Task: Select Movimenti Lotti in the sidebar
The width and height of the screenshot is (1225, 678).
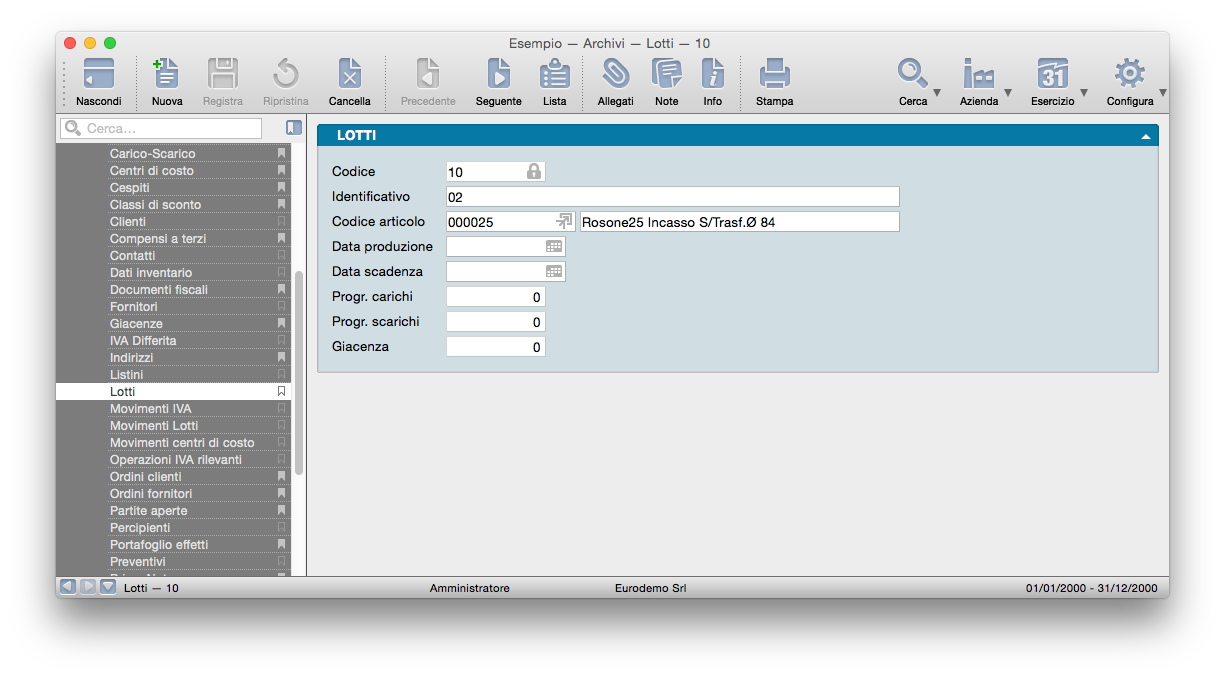Action: tap(154, 426)
